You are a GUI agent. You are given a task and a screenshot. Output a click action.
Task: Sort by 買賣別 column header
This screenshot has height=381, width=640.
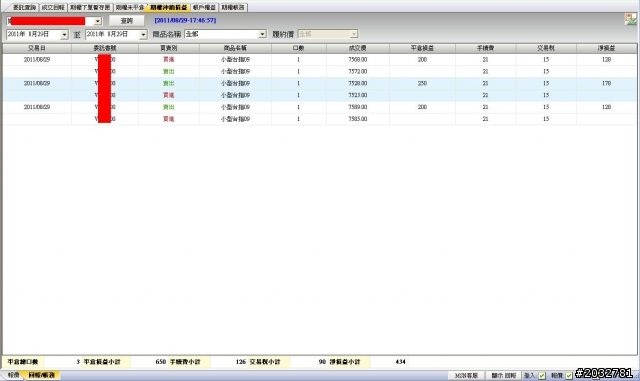(x=169, y=48)
